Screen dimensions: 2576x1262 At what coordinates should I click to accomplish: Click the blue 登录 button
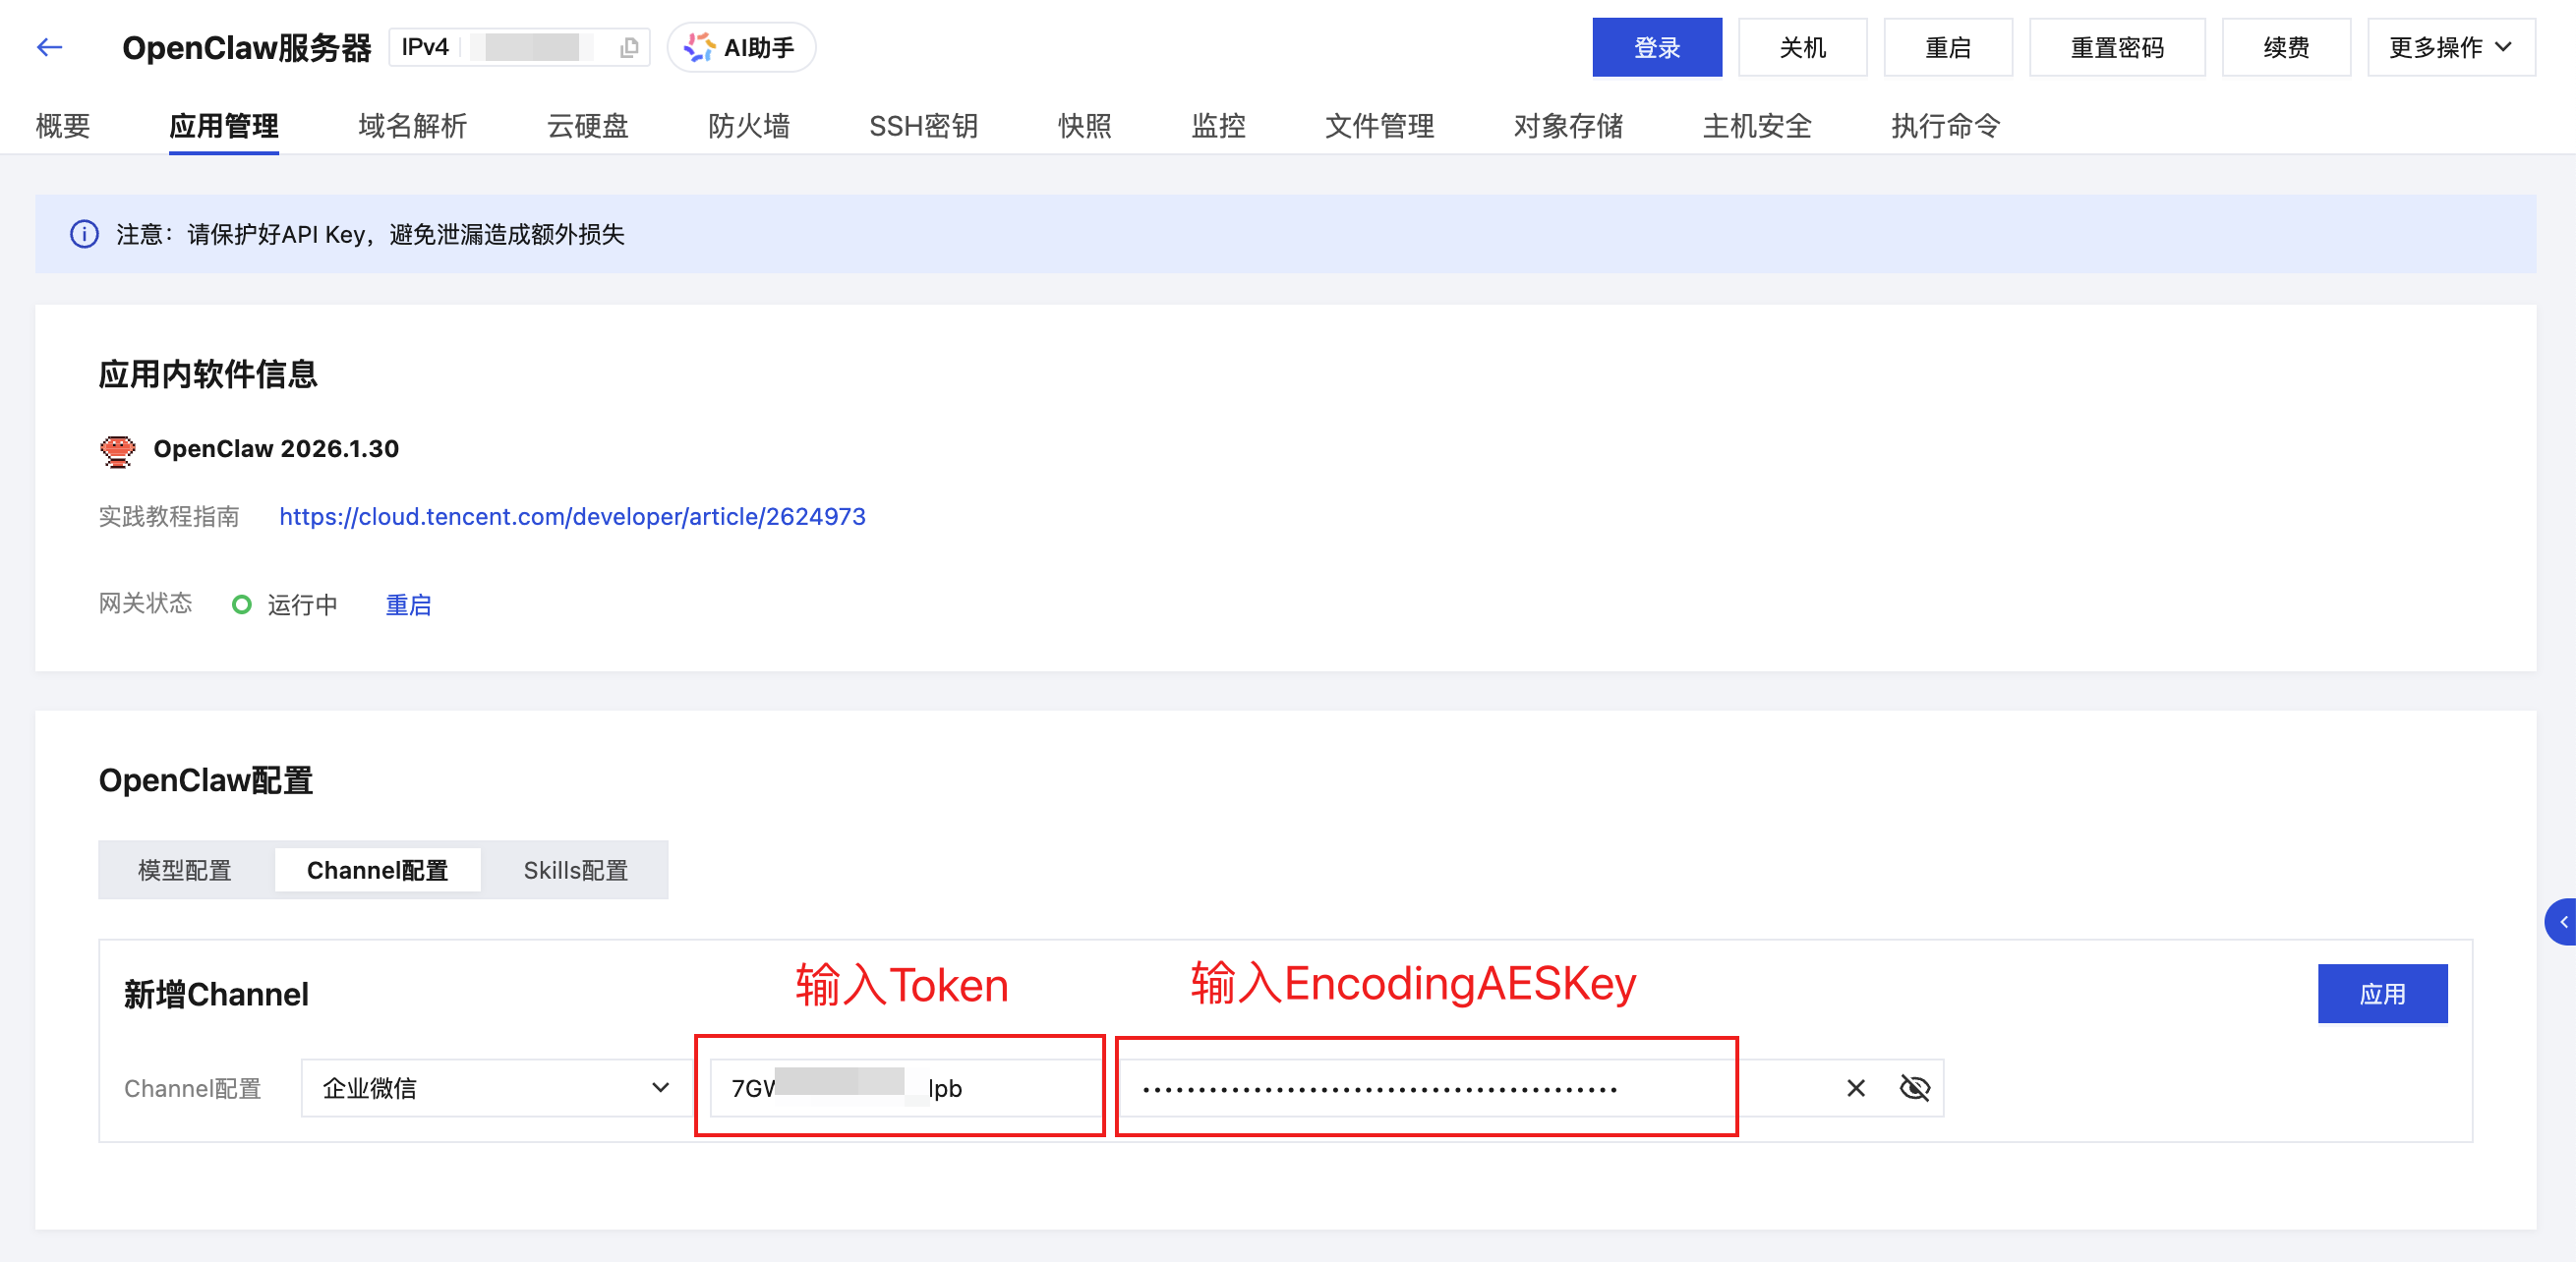tap(1656, 47)
